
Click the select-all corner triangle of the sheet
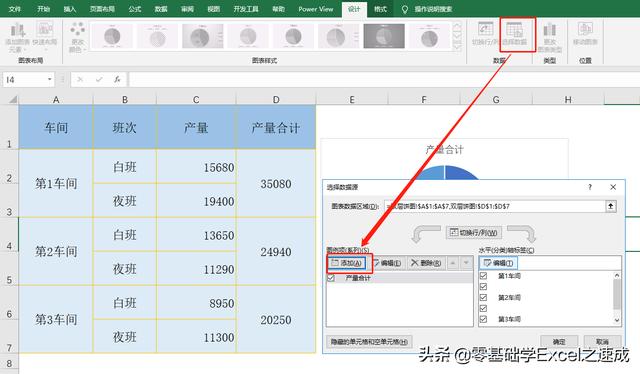tap(13, 99)
